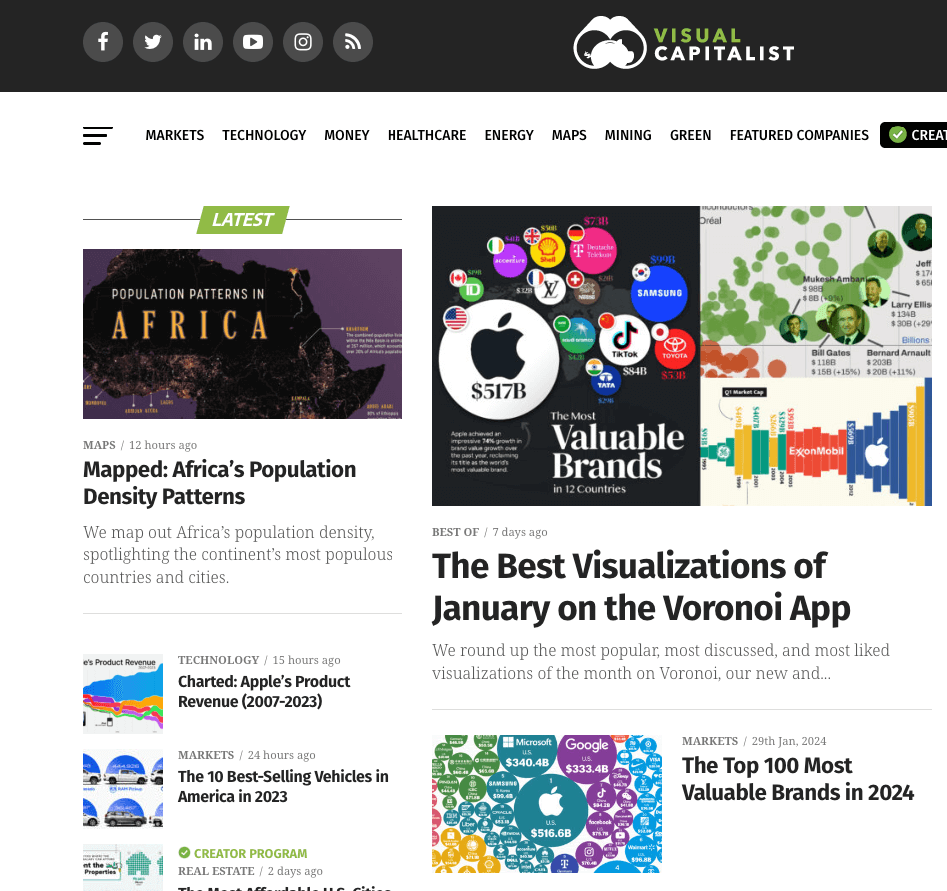Click the Creator Program label

coord(250,853)
